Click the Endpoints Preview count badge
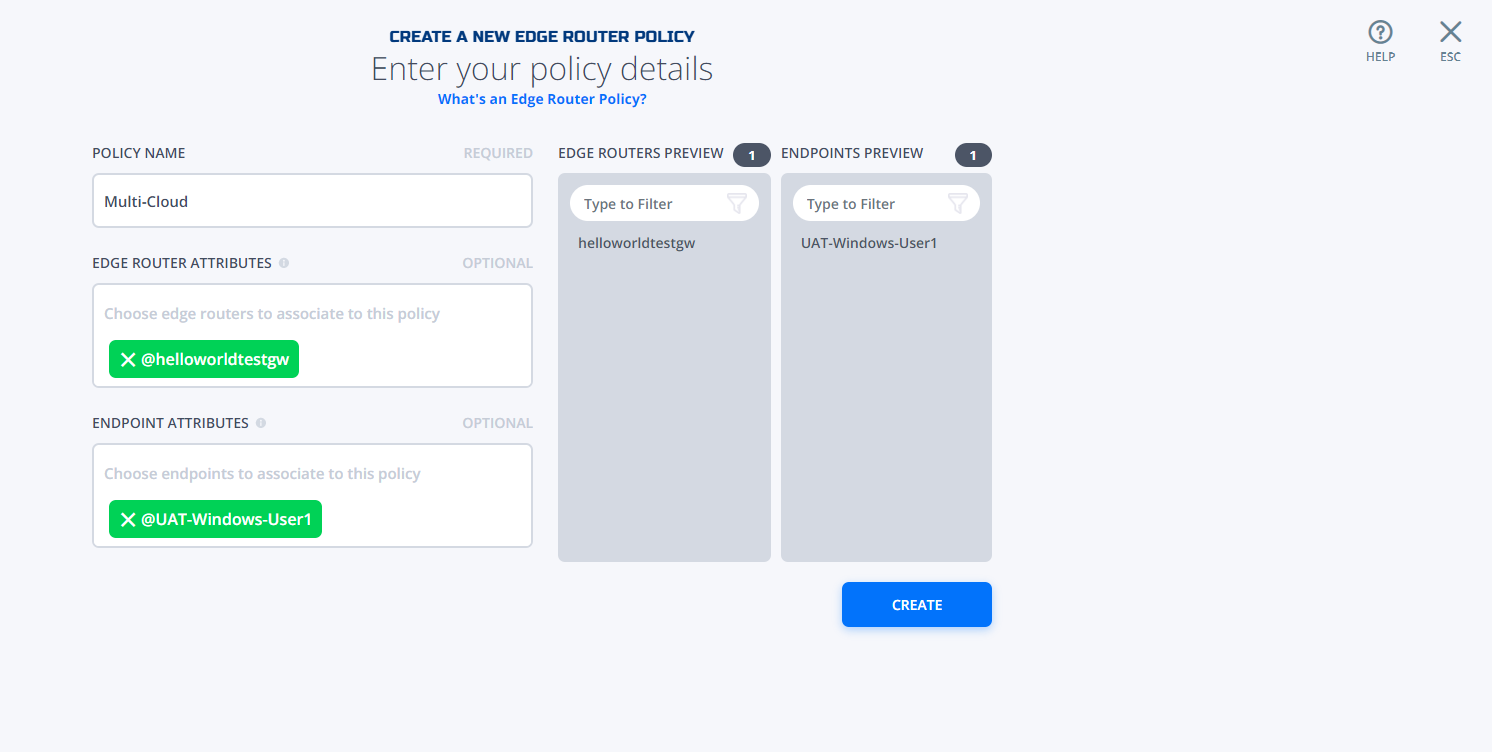Viewport: 1492px width, 752px height. click(973, 155)
